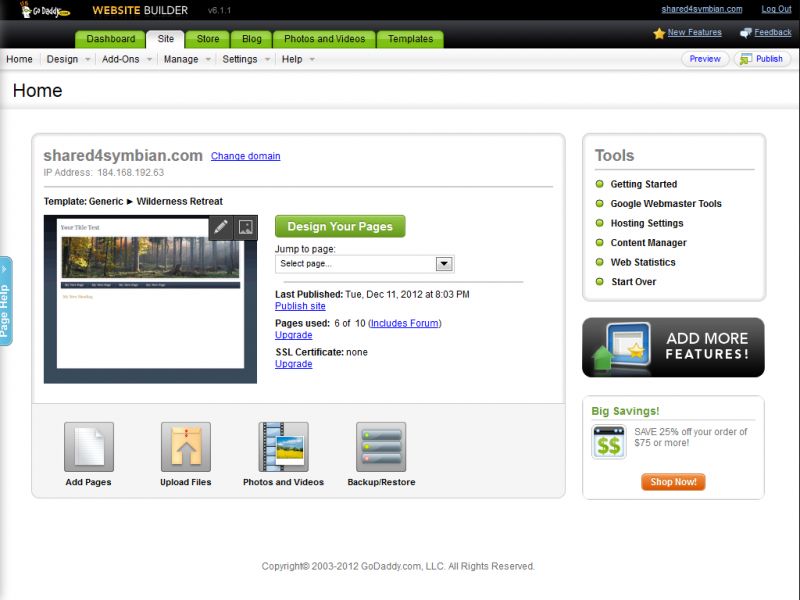Image resolution: width=800 pixels, height=600 pixels.
Task: Open Google Webmaster Tools link
Action: (x=666, y=204)
